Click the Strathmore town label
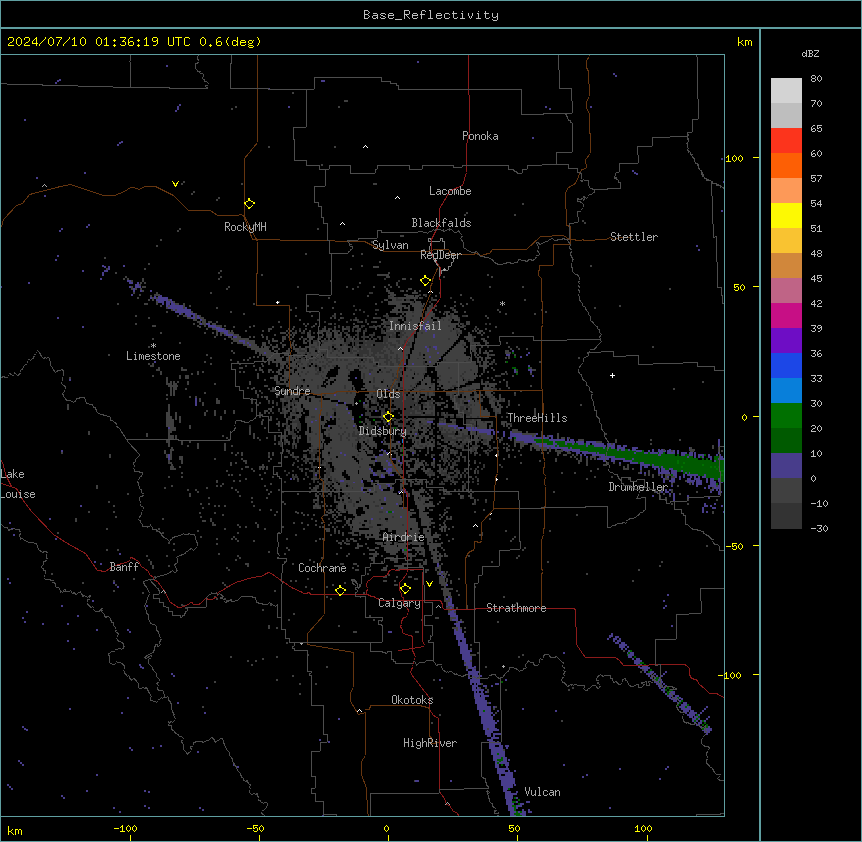This screenshot has width=862, height=842. (x=516, y=608)
